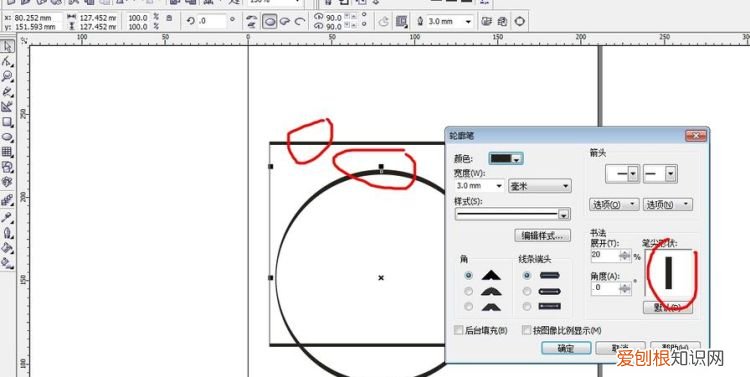Enable the 后台填充 checkbox
Image resolution: width=750 pixels, height=377 pixels.
[458, 330]
